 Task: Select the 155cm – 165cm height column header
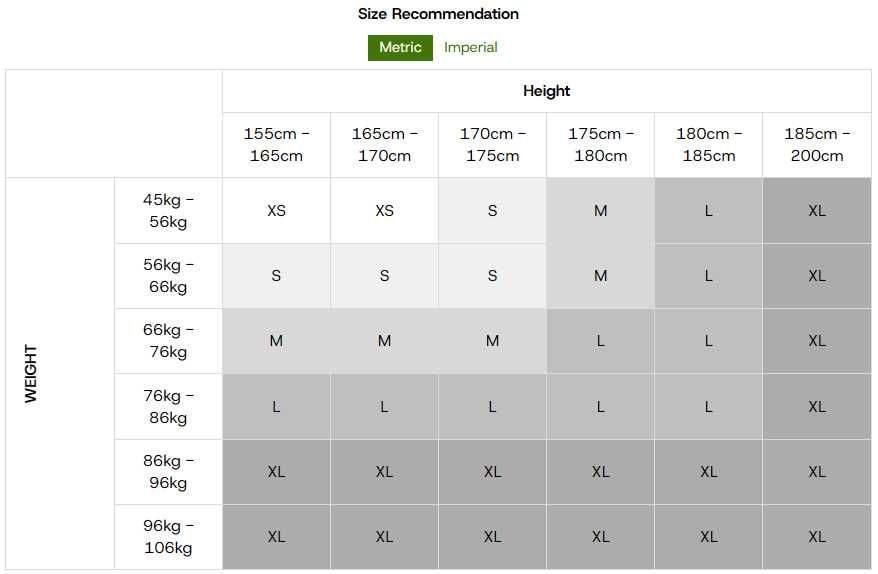coord(276,145)
